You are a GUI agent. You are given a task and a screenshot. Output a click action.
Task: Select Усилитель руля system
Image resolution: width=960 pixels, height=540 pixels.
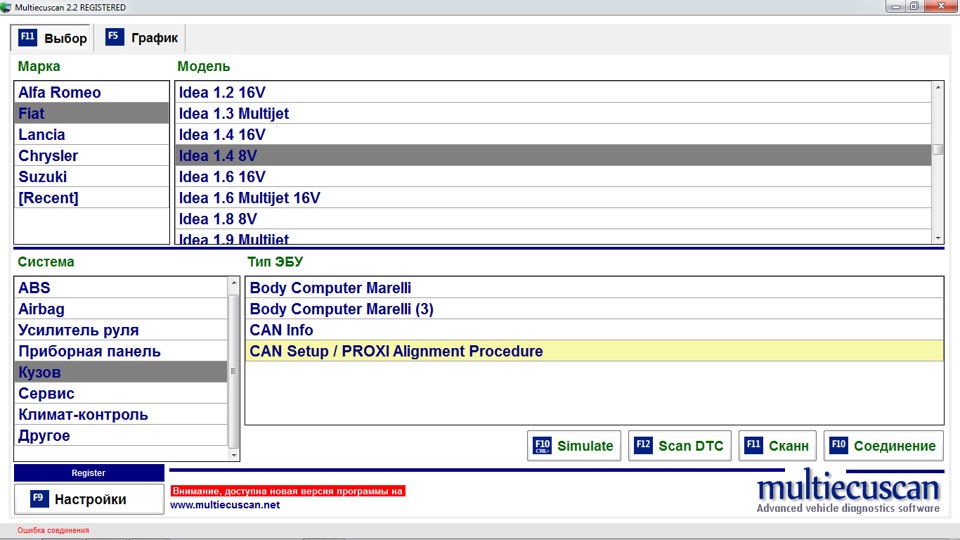coord(121,330)
